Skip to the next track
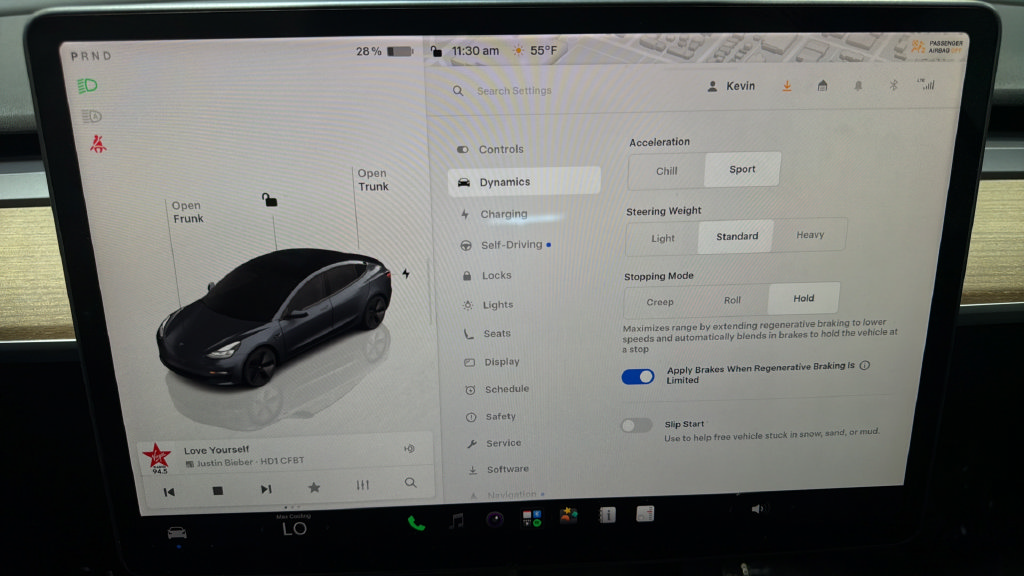The image size is (1024, 576). (x=266, y=488)
